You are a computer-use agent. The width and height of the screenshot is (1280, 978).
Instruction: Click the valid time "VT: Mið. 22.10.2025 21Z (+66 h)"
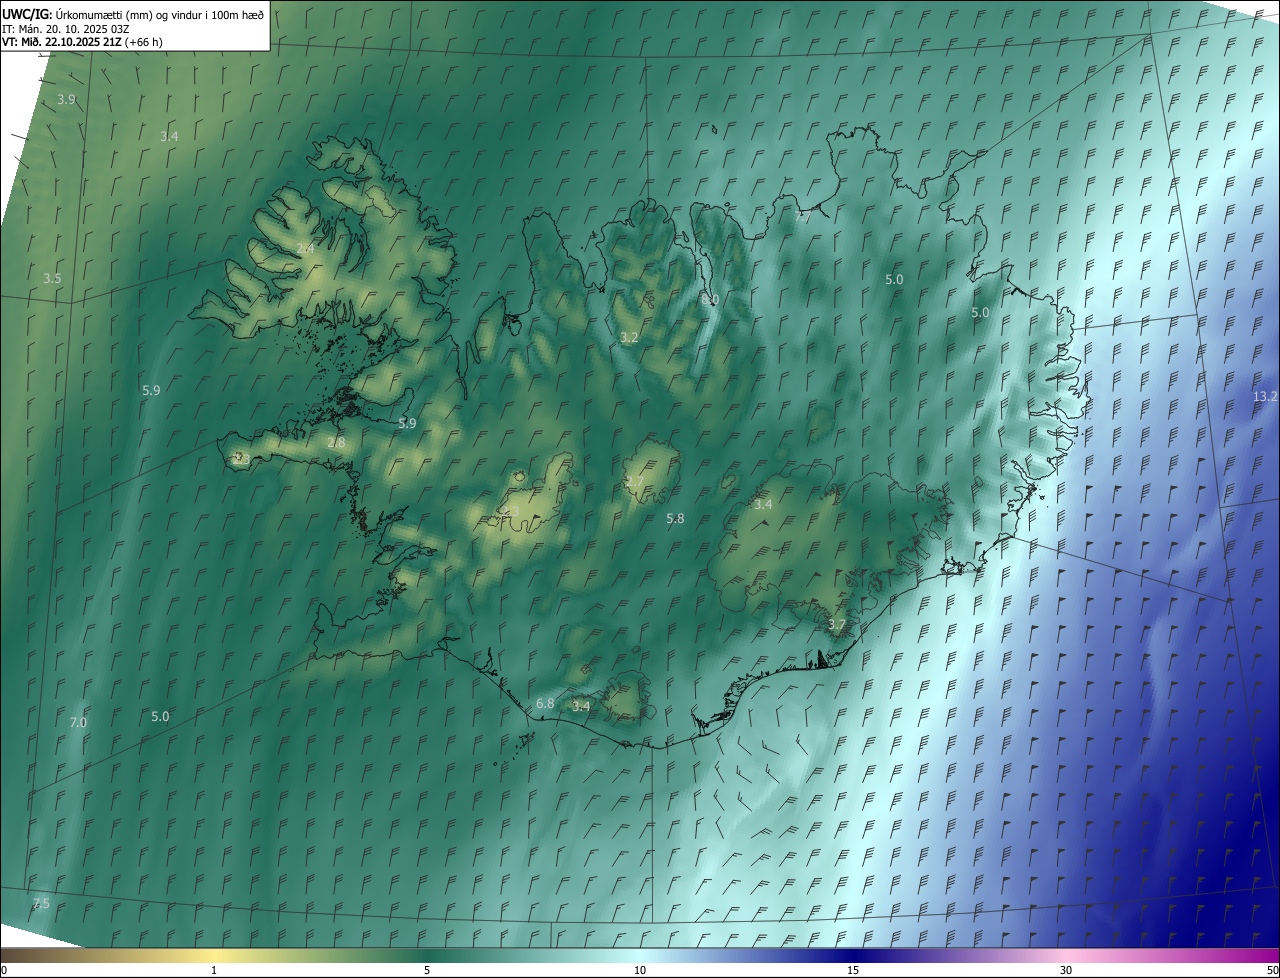[x=82, y=42]
